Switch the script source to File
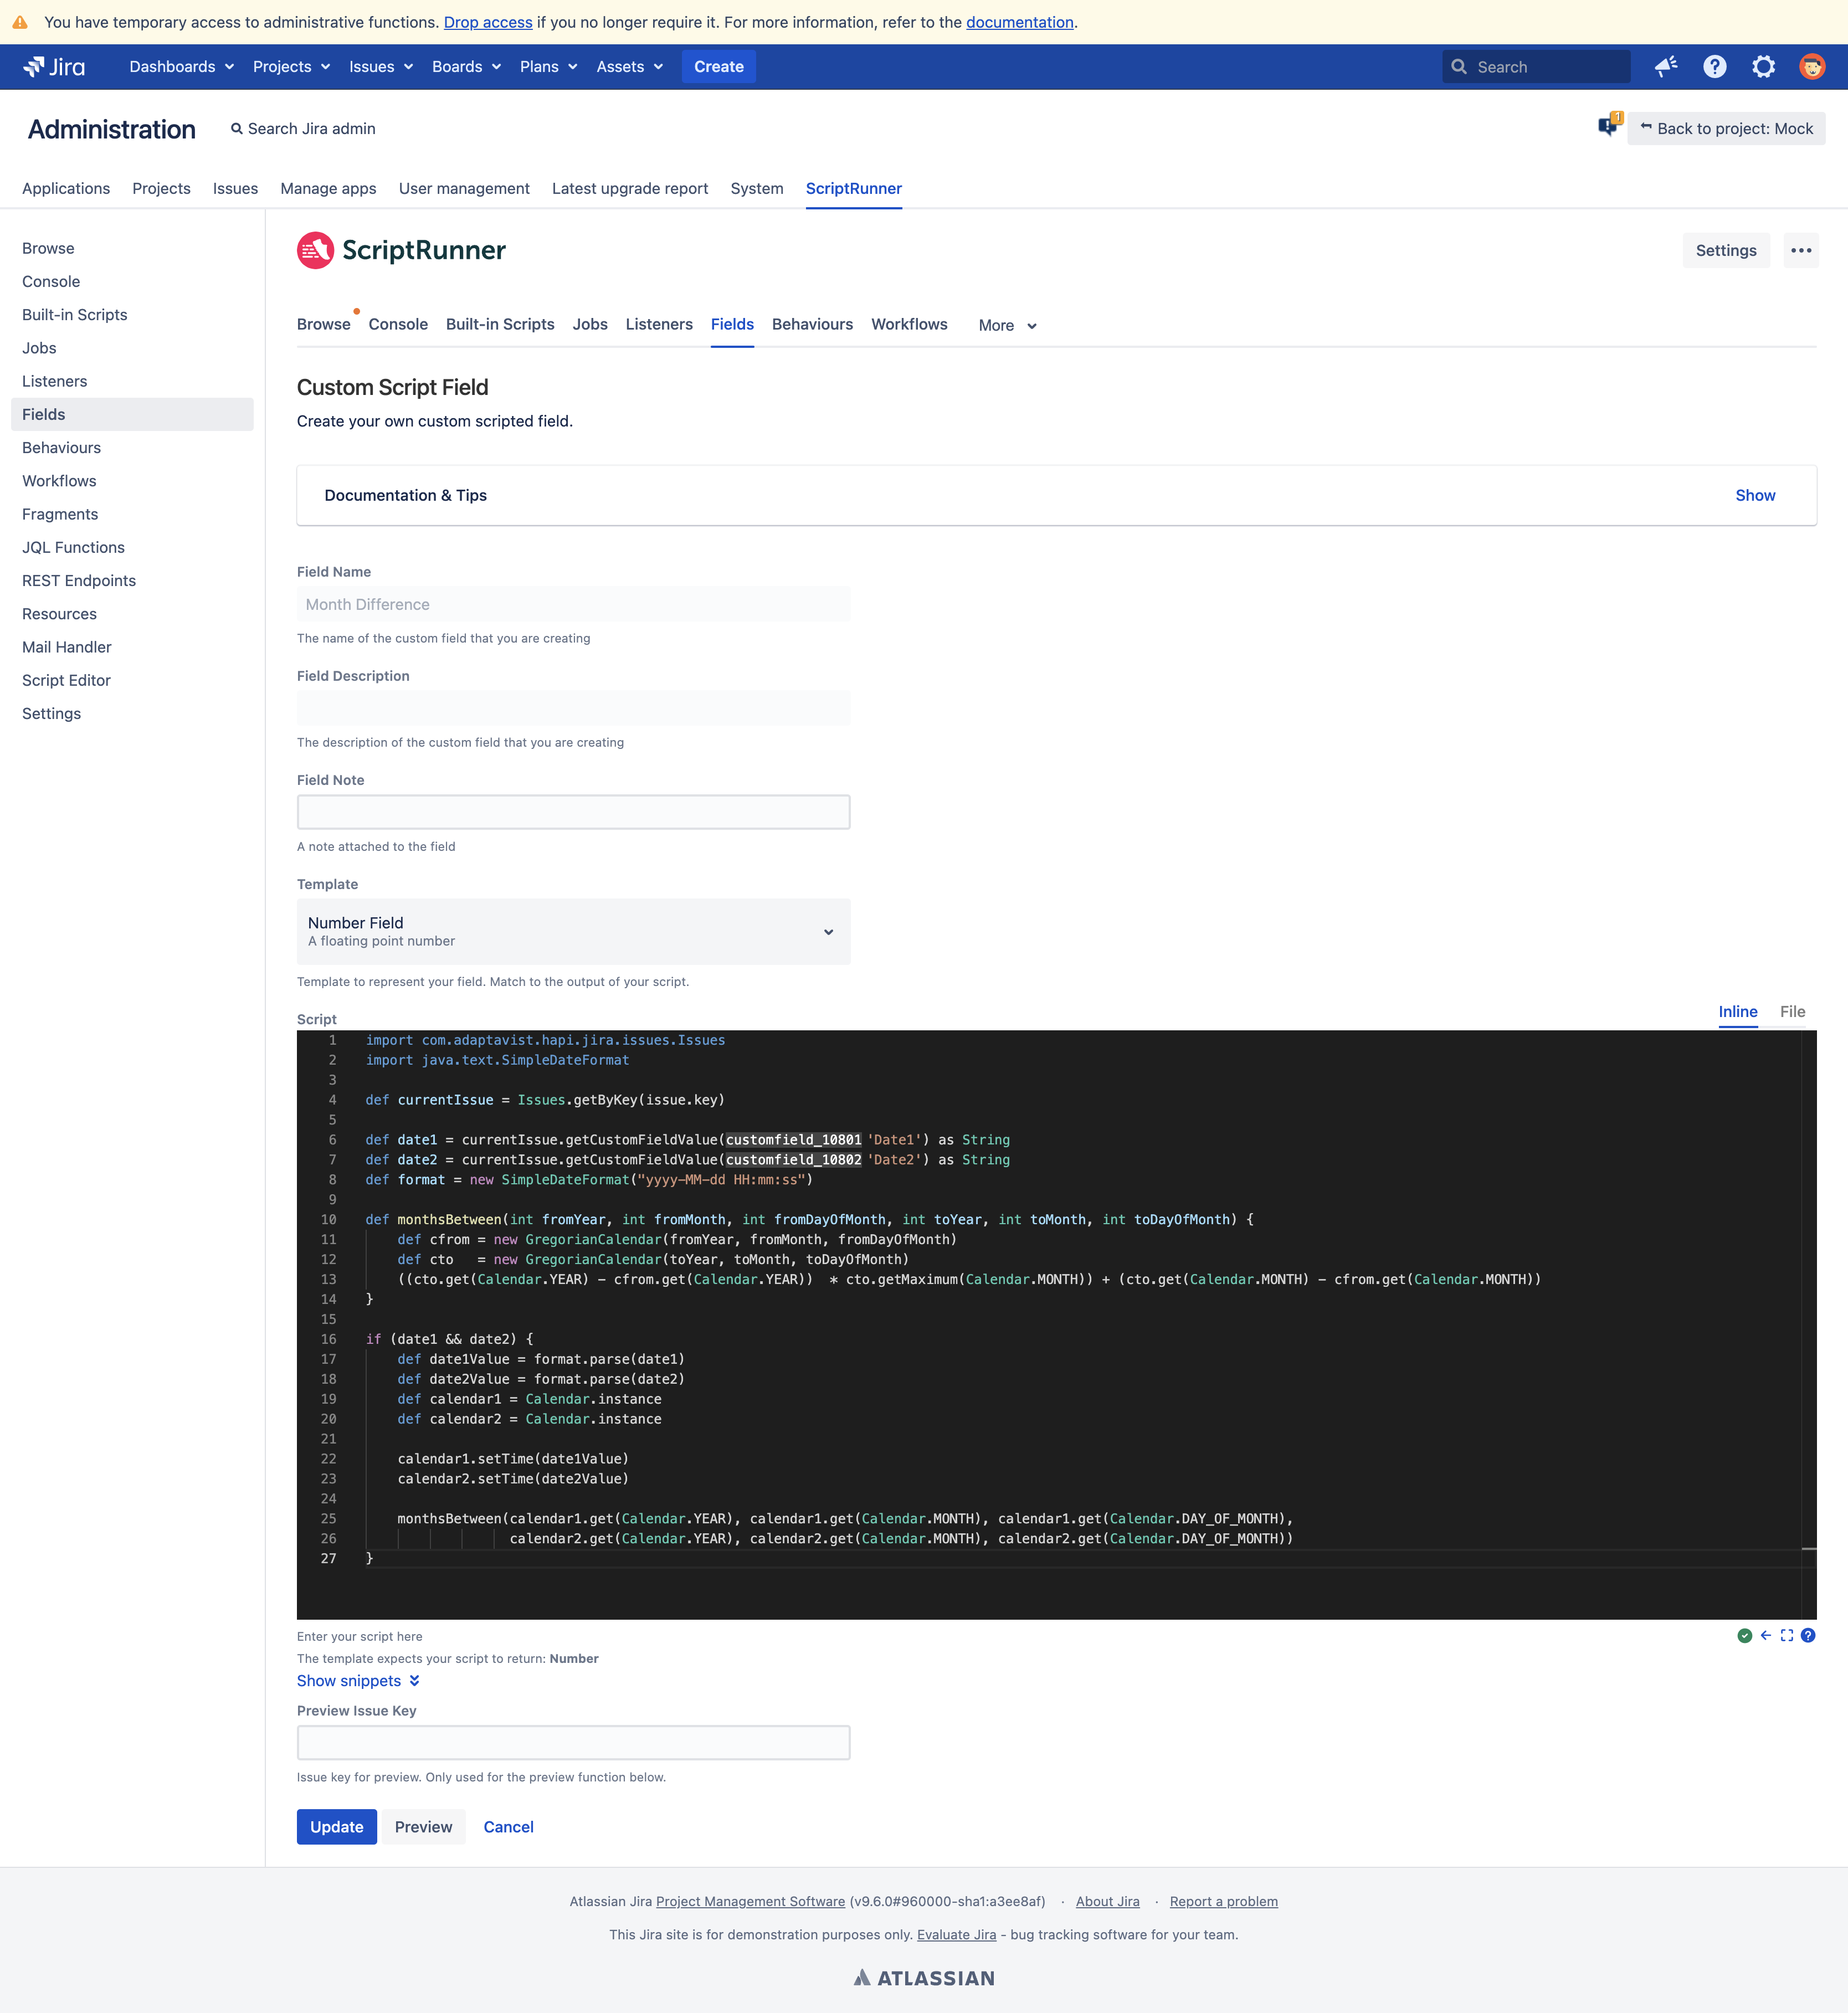 (1792, 1011)
